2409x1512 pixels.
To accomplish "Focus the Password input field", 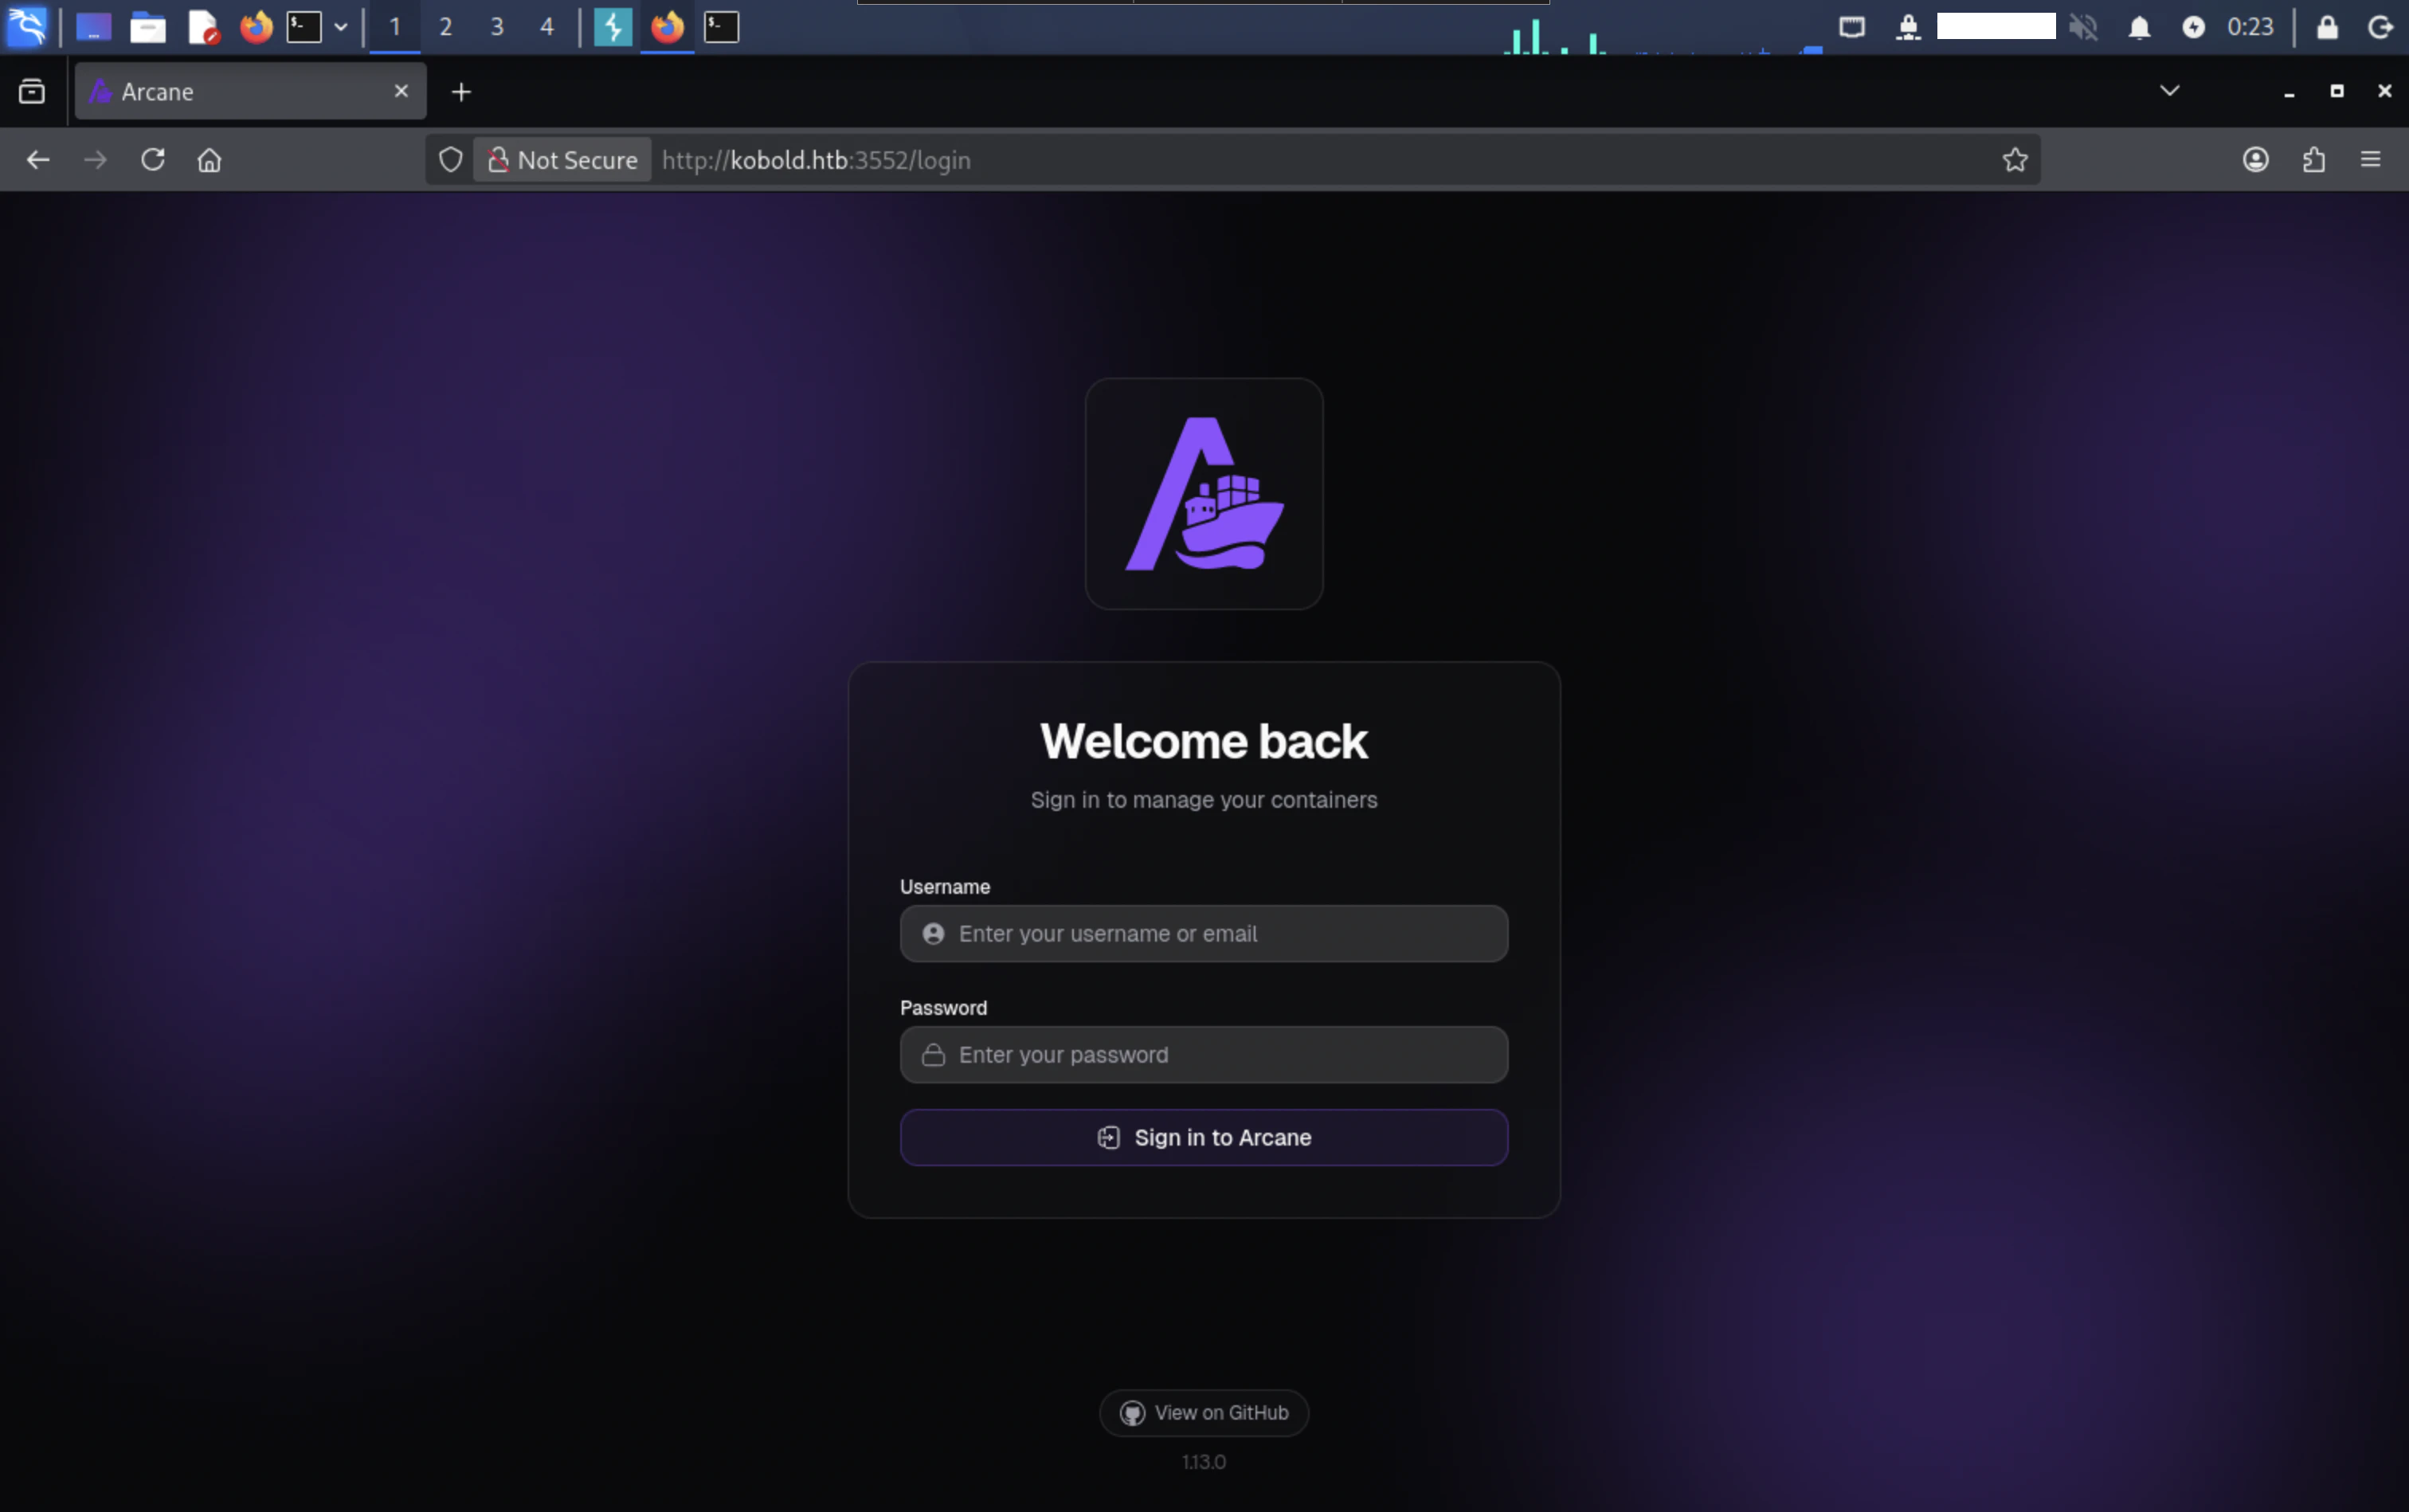I will tap(1204, 1055).
